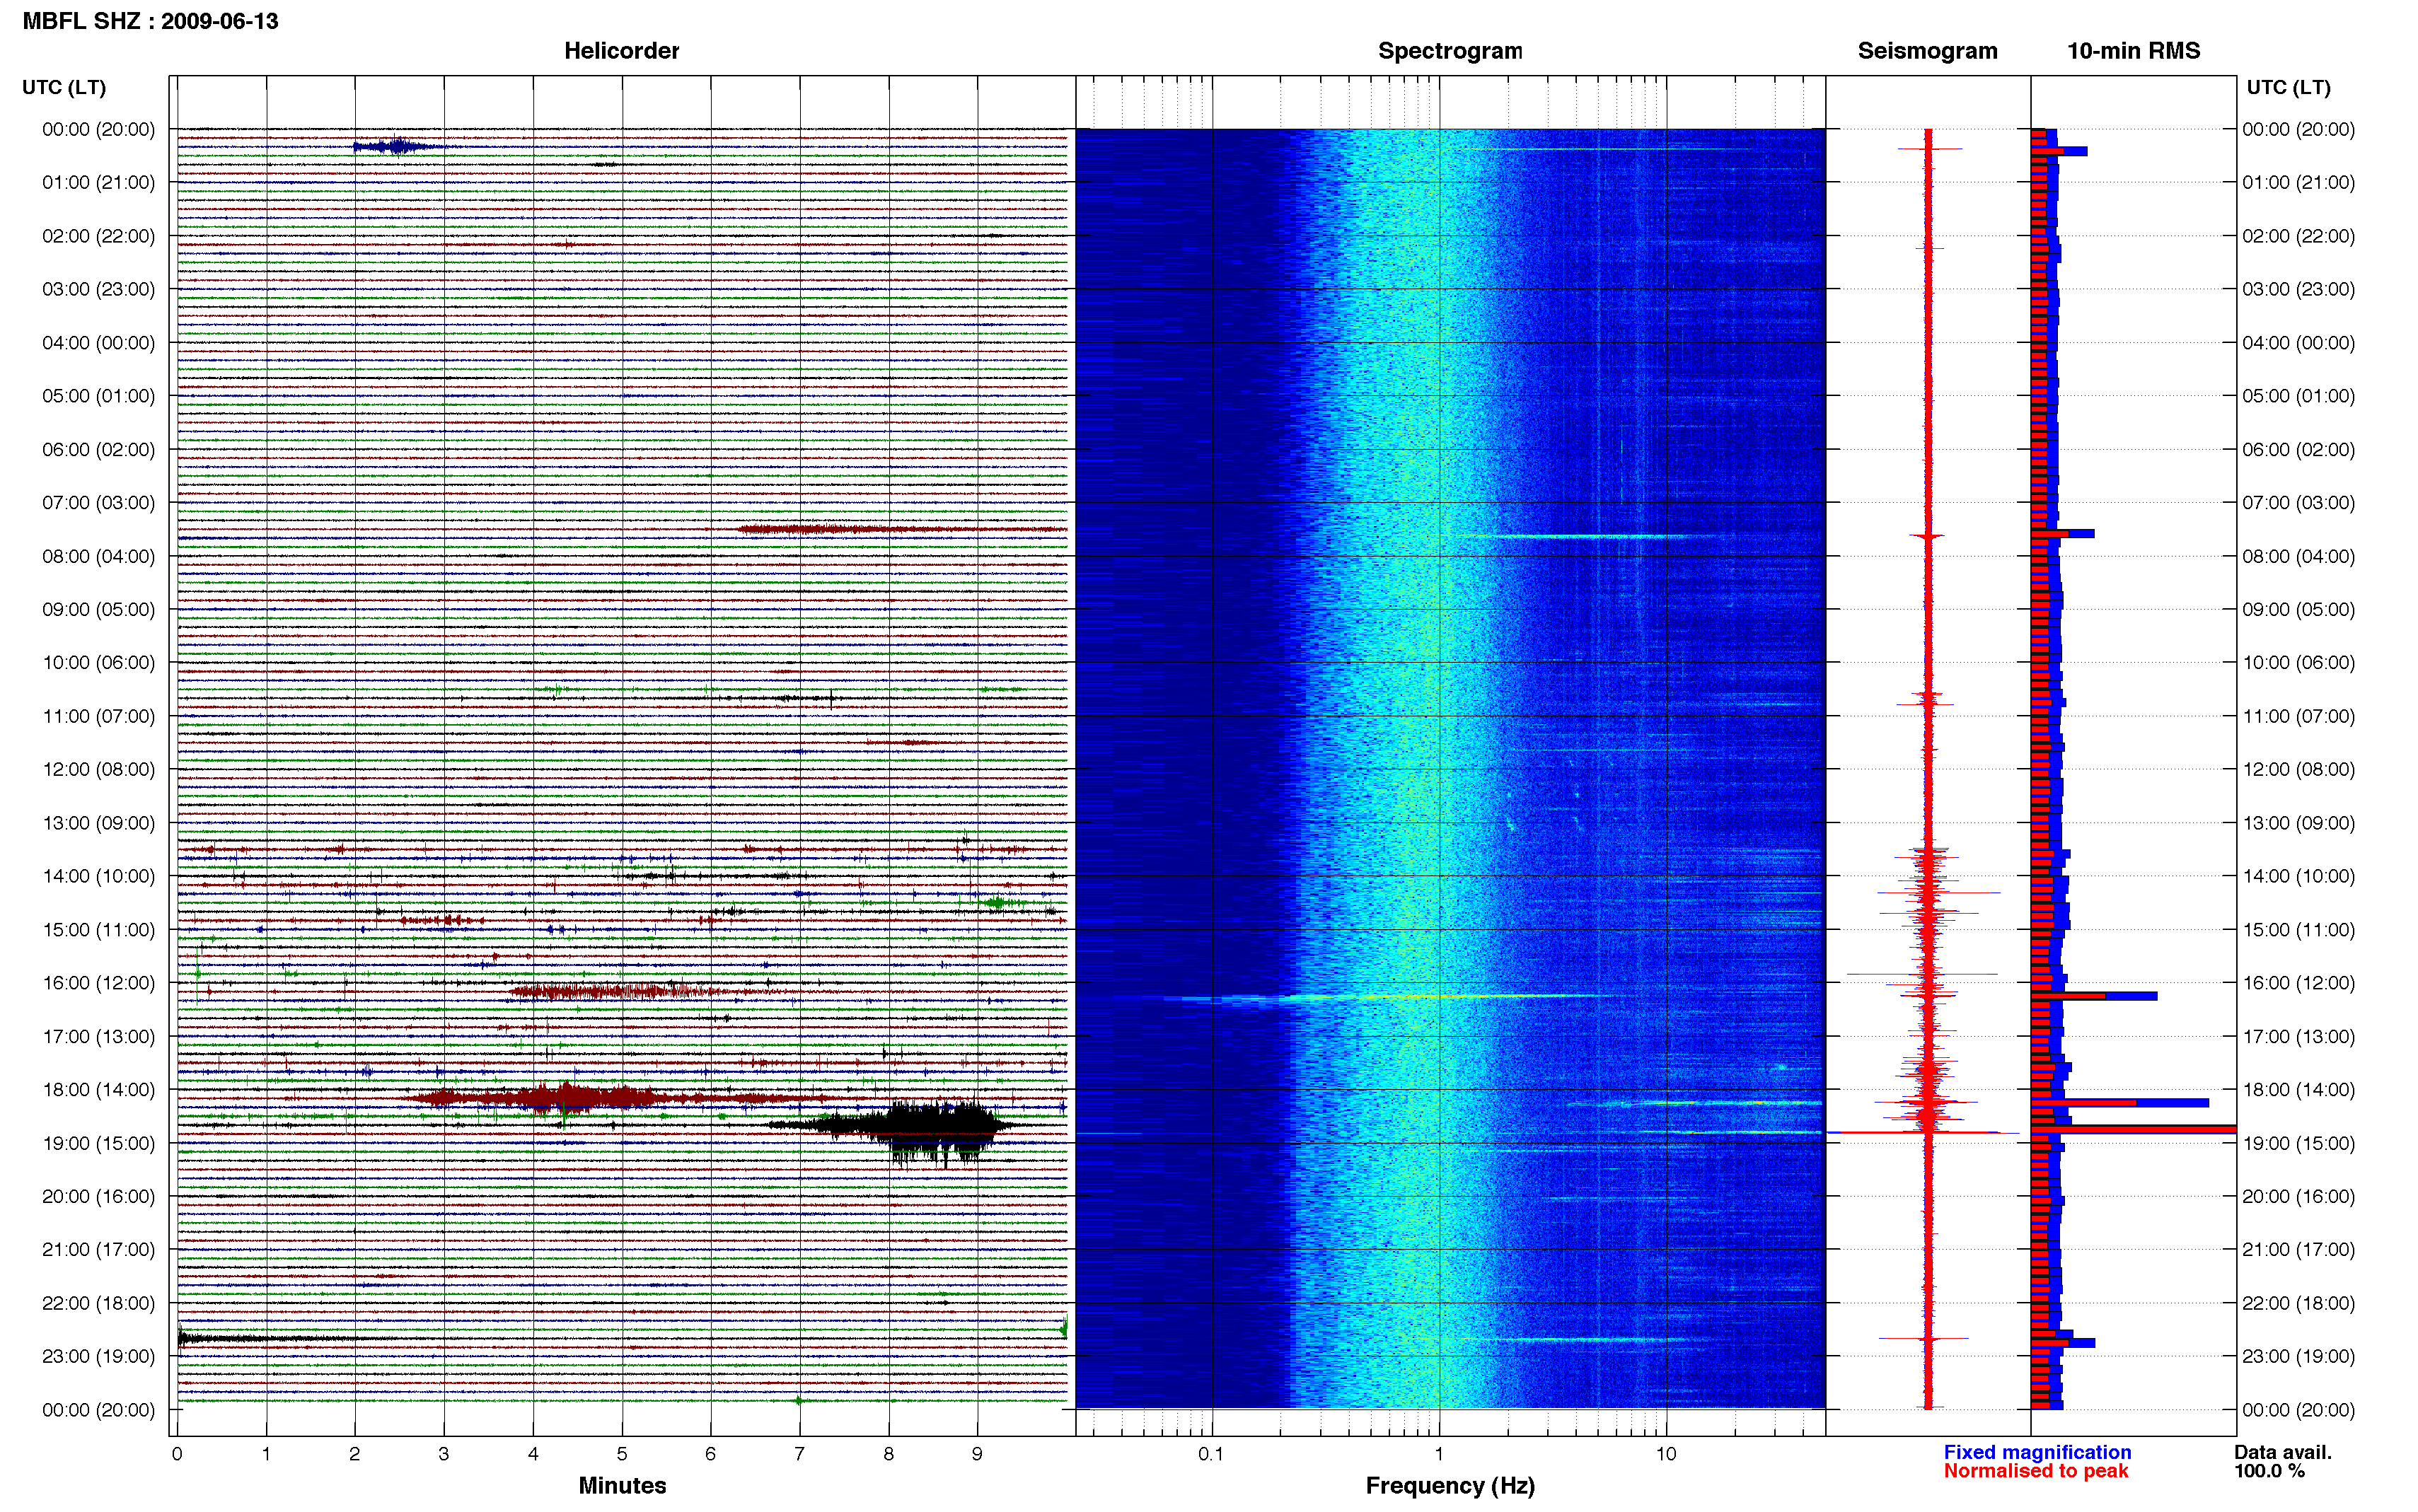Click the 0 tick label on Minutes axis

pos(177,1454)
